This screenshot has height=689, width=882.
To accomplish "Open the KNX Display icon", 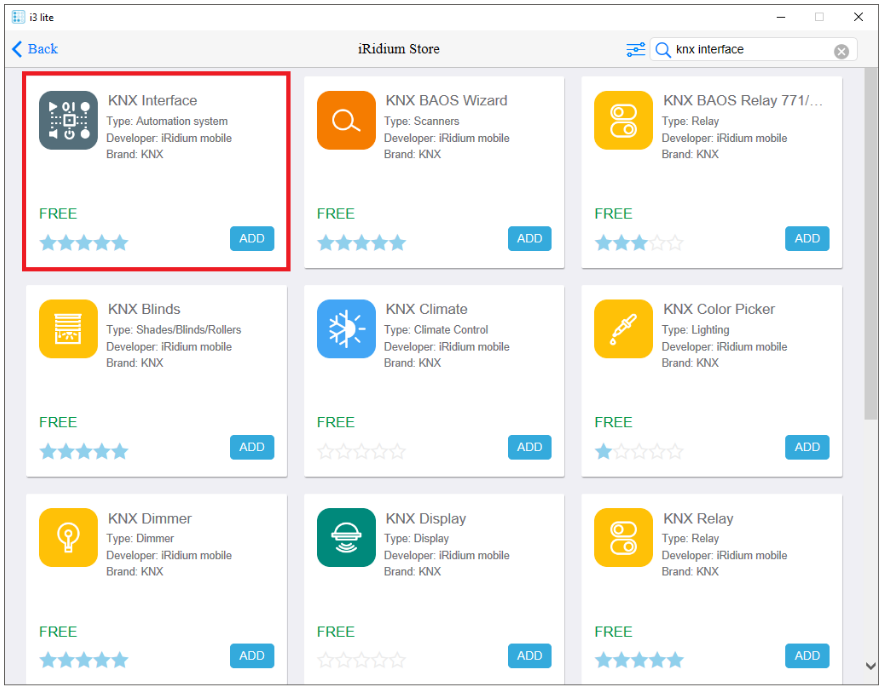I will click(x=346, y=538).
